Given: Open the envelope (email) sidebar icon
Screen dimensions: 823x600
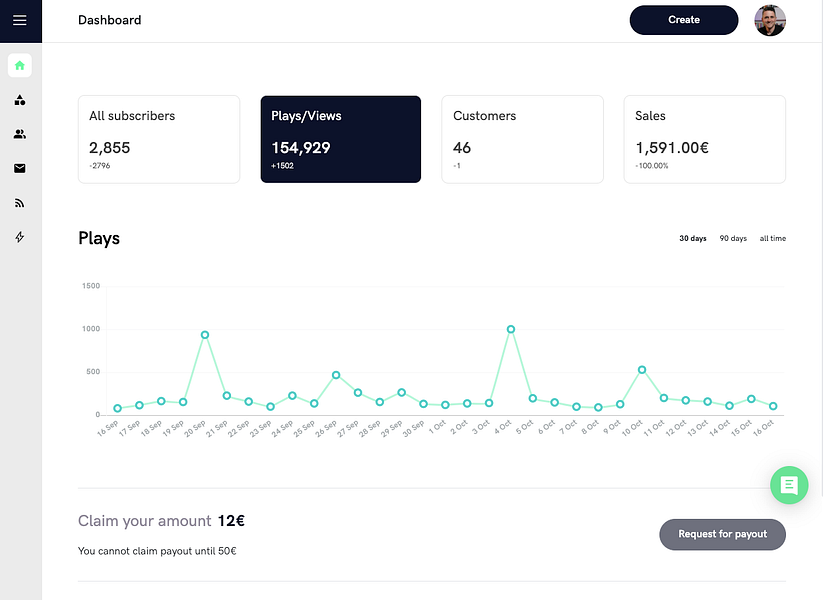Looking at the screenshot, I should pos(20,168).
